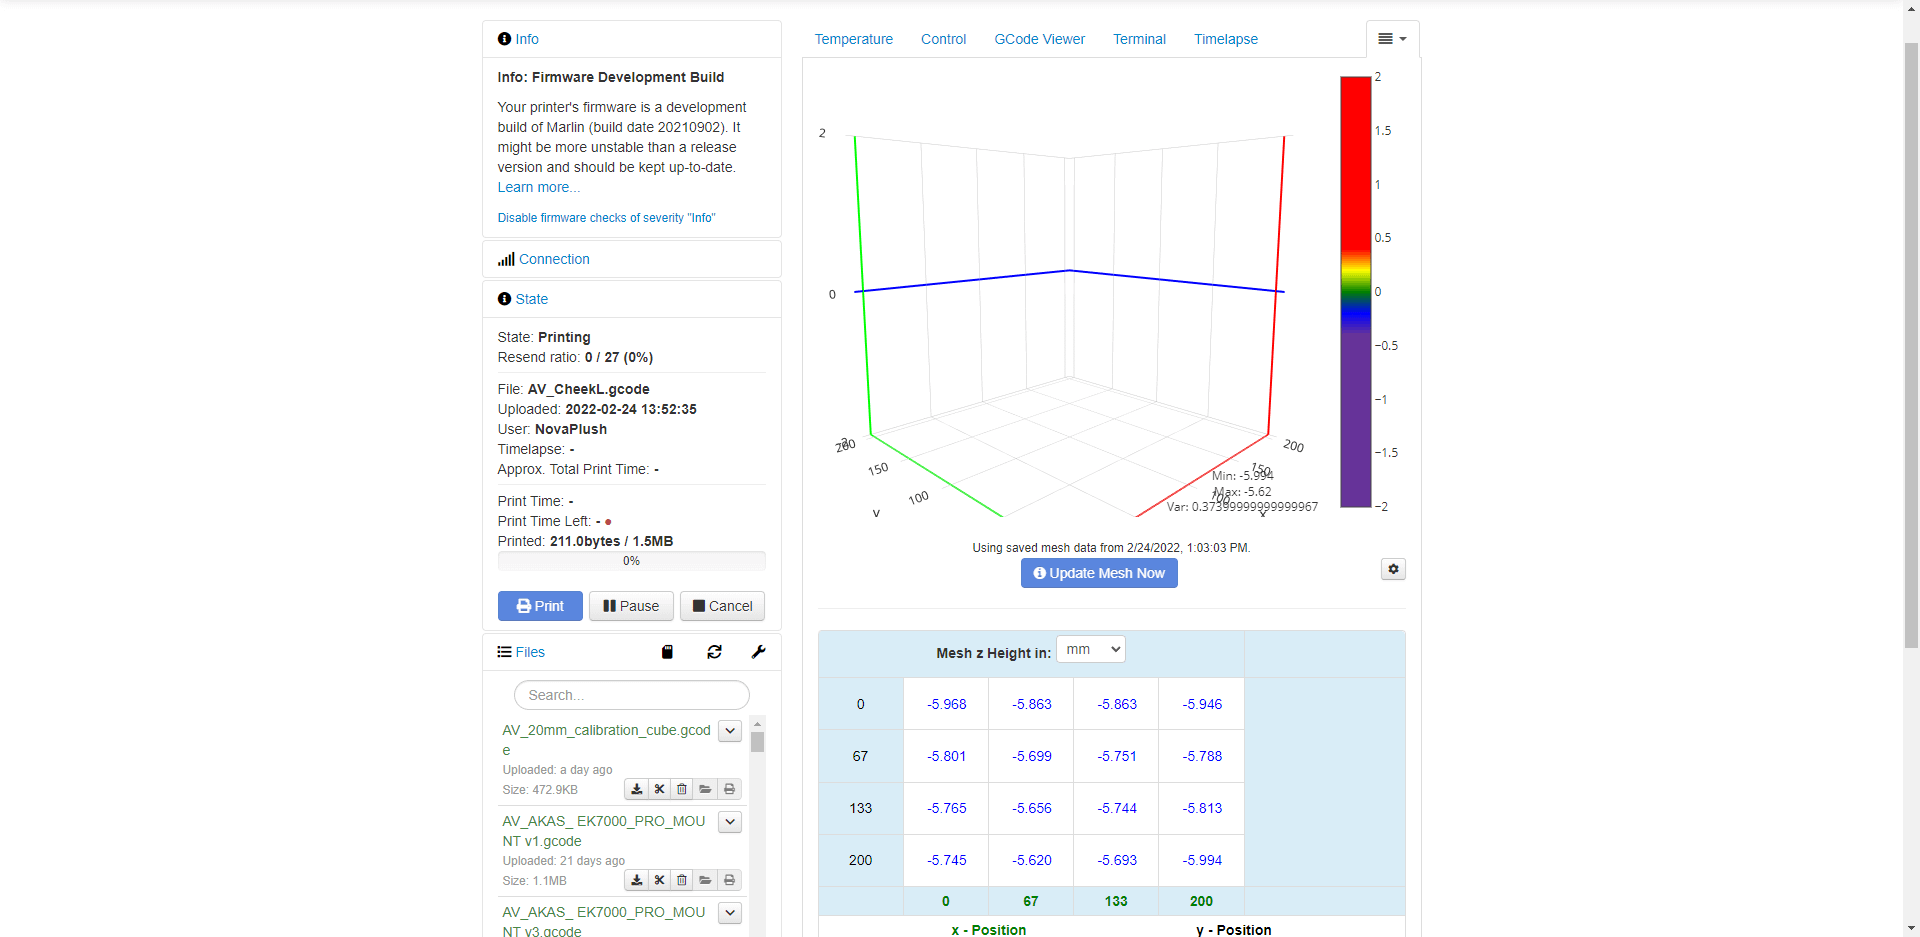Load EK7000_PRO_MOUNT v1.gcode via folder icon

point(705,880)
